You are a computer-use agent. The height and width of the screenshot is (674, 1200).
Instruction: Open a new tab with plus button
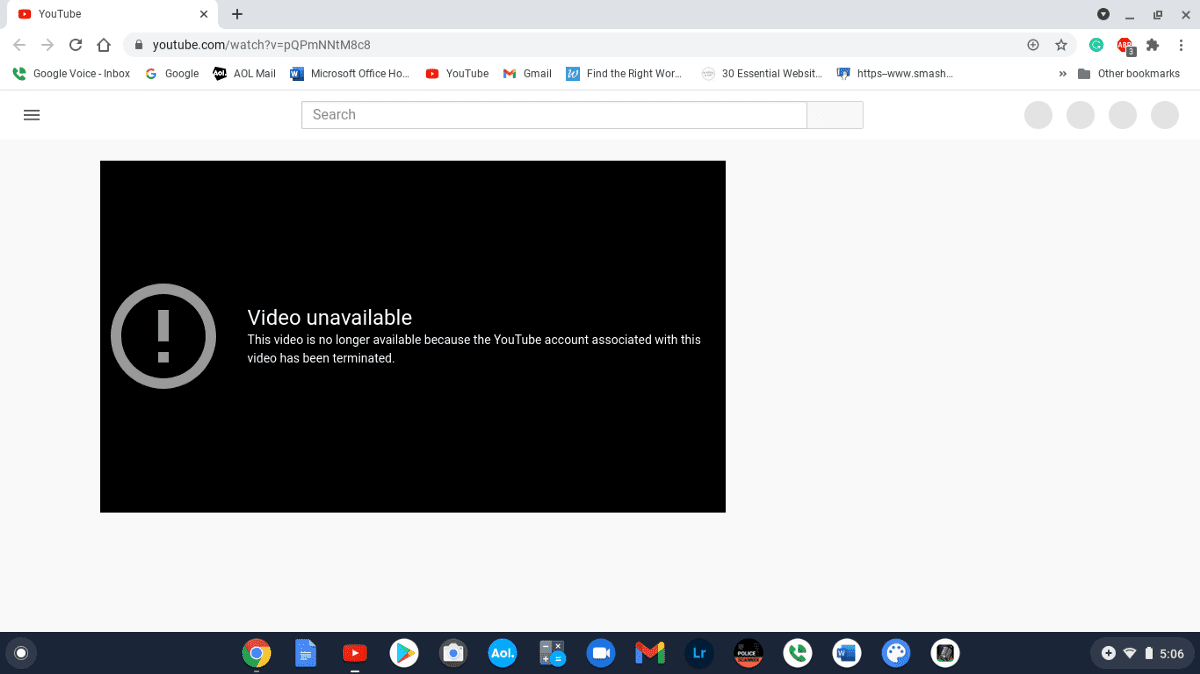point(237,14)
